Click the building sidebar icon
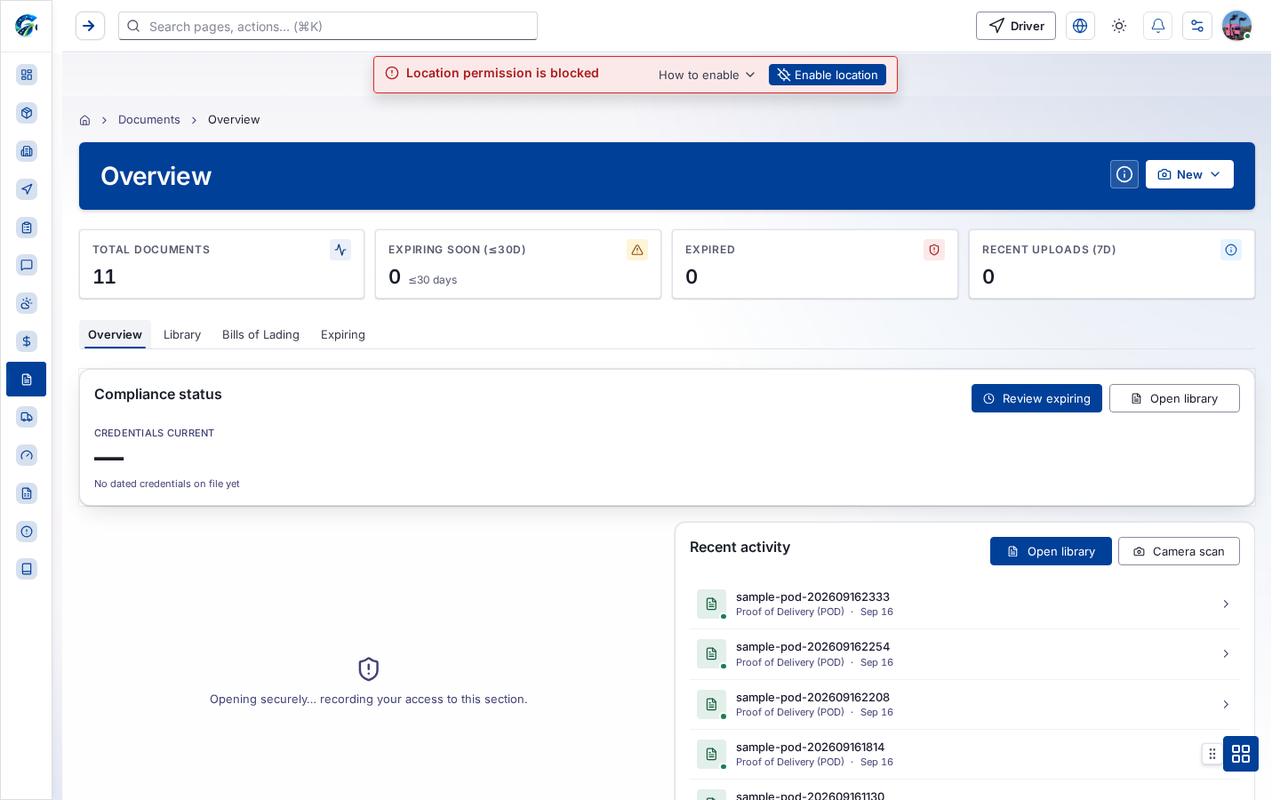This screenshot has height=800, width=1280. [27, 151]
